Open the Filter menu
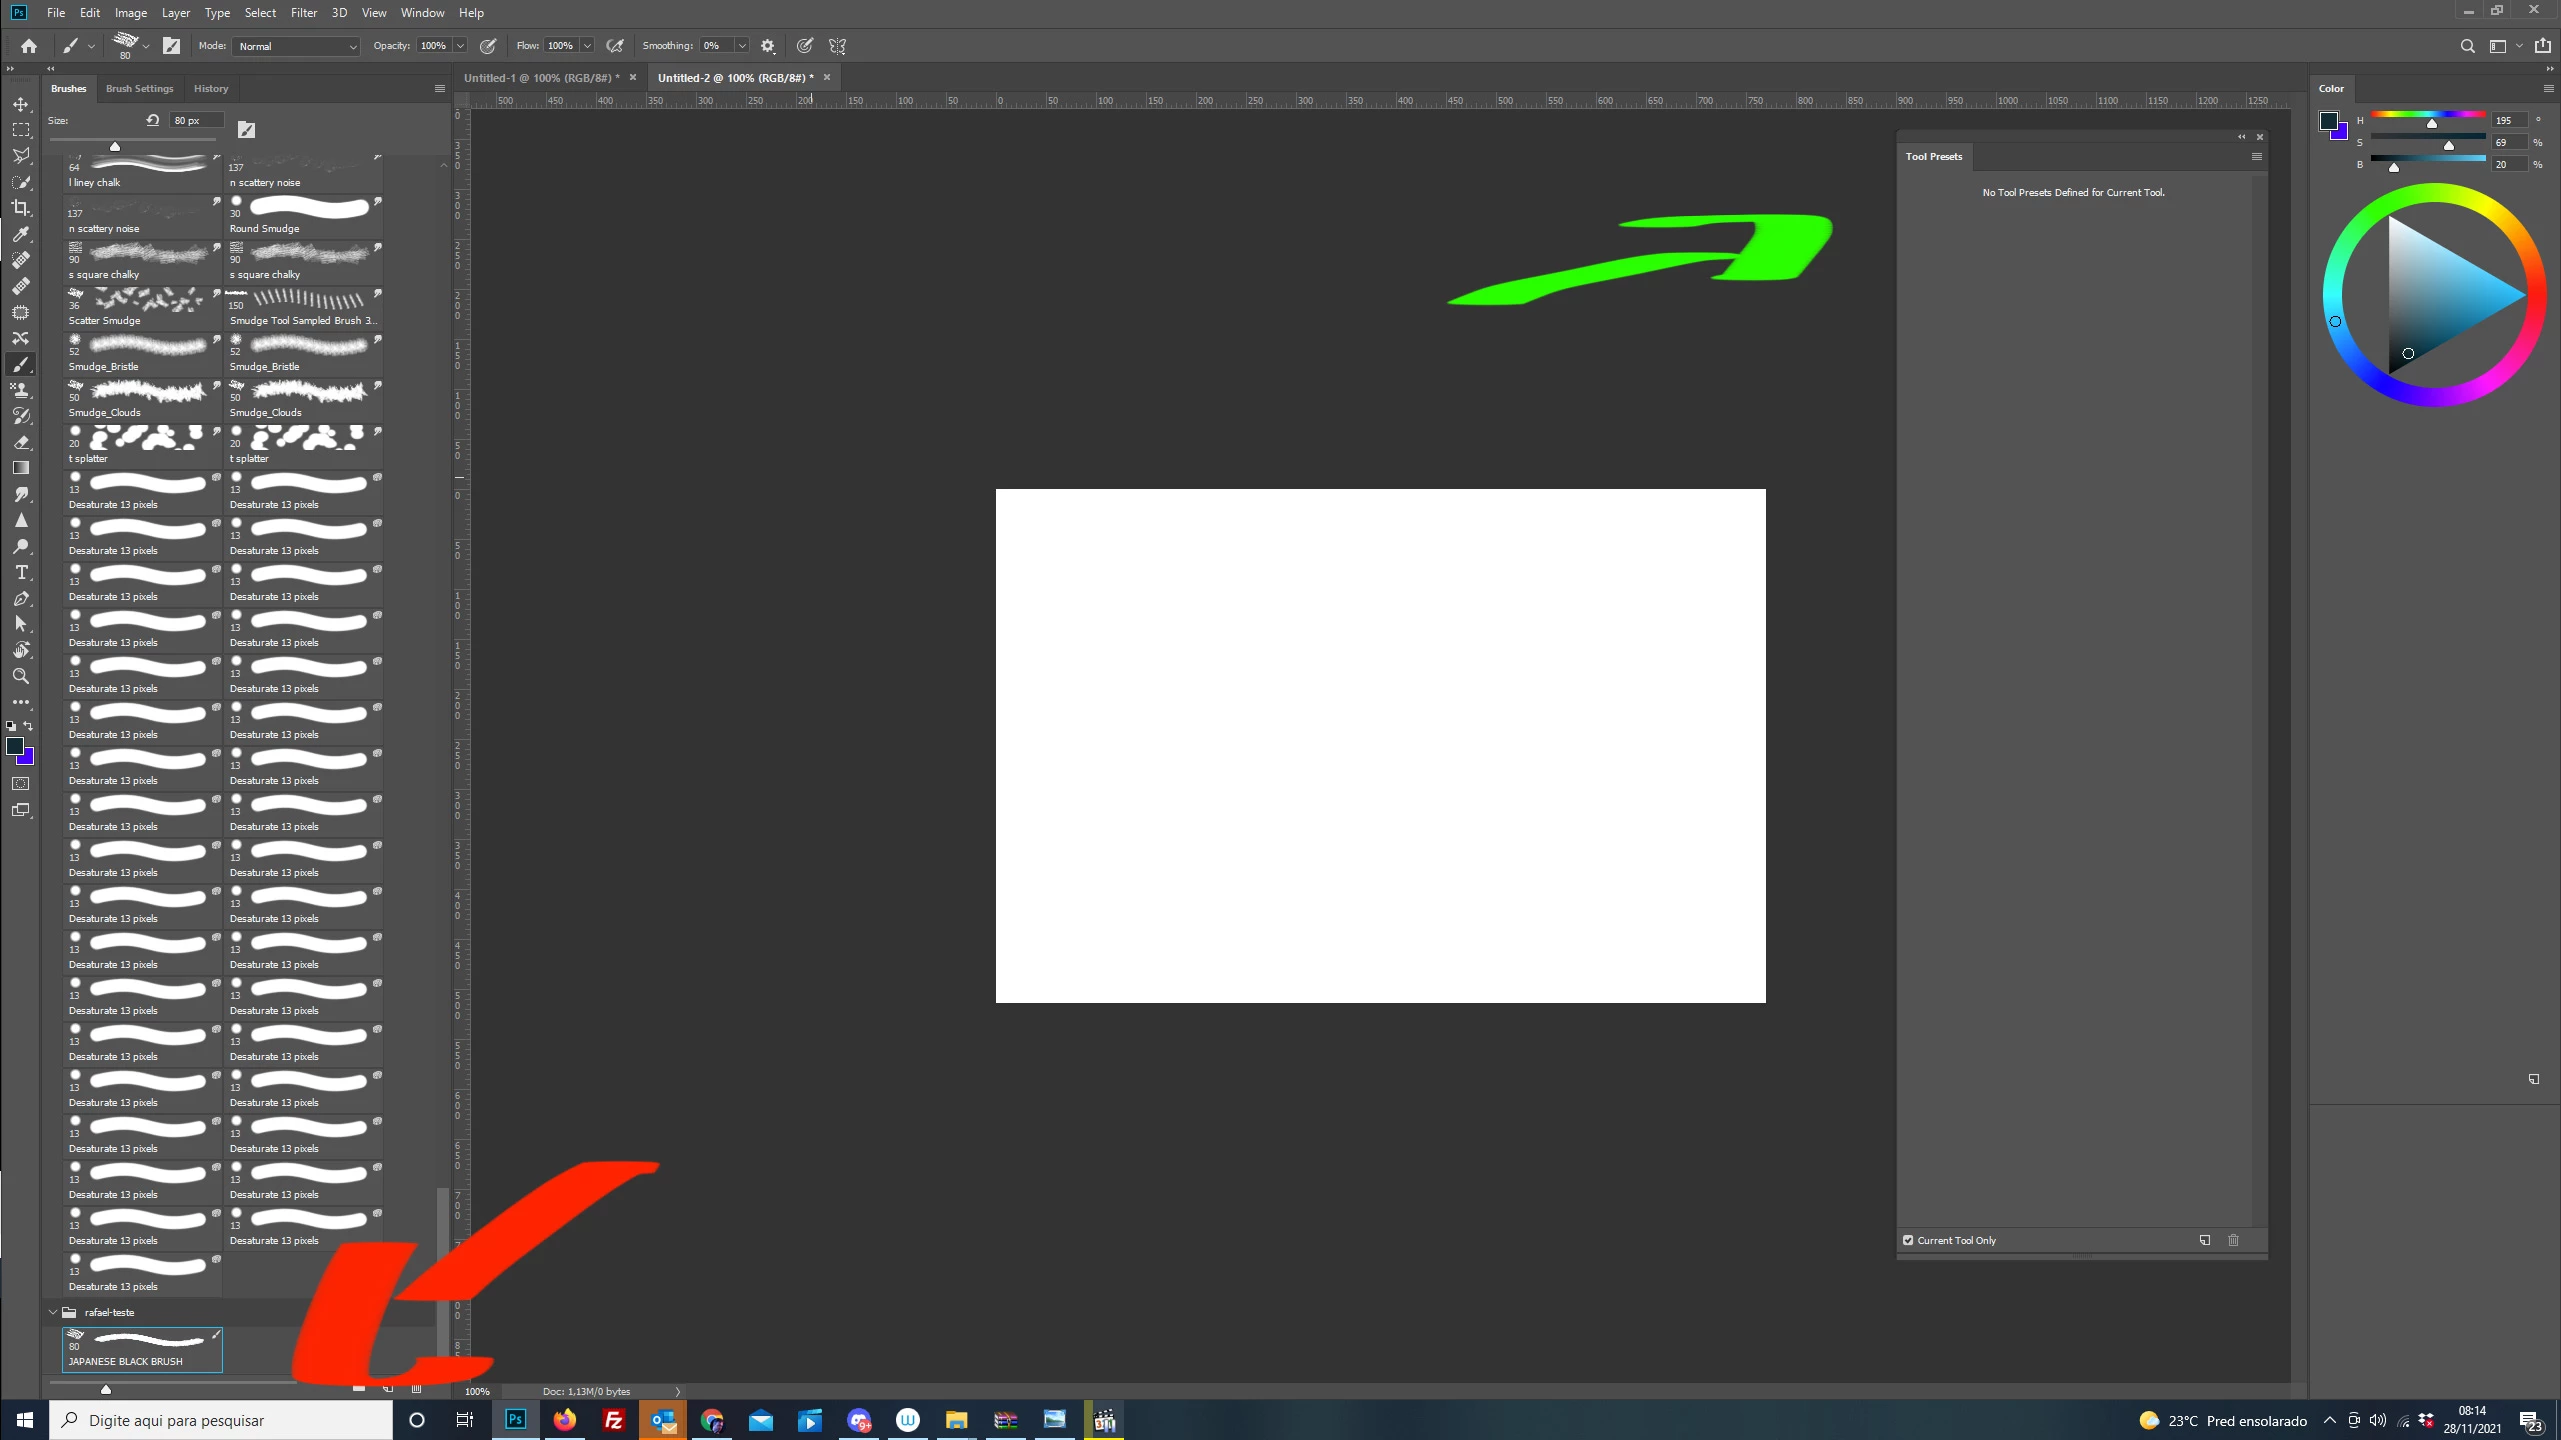Viewport: 2561px width, 1440px height. pos(303,13)
